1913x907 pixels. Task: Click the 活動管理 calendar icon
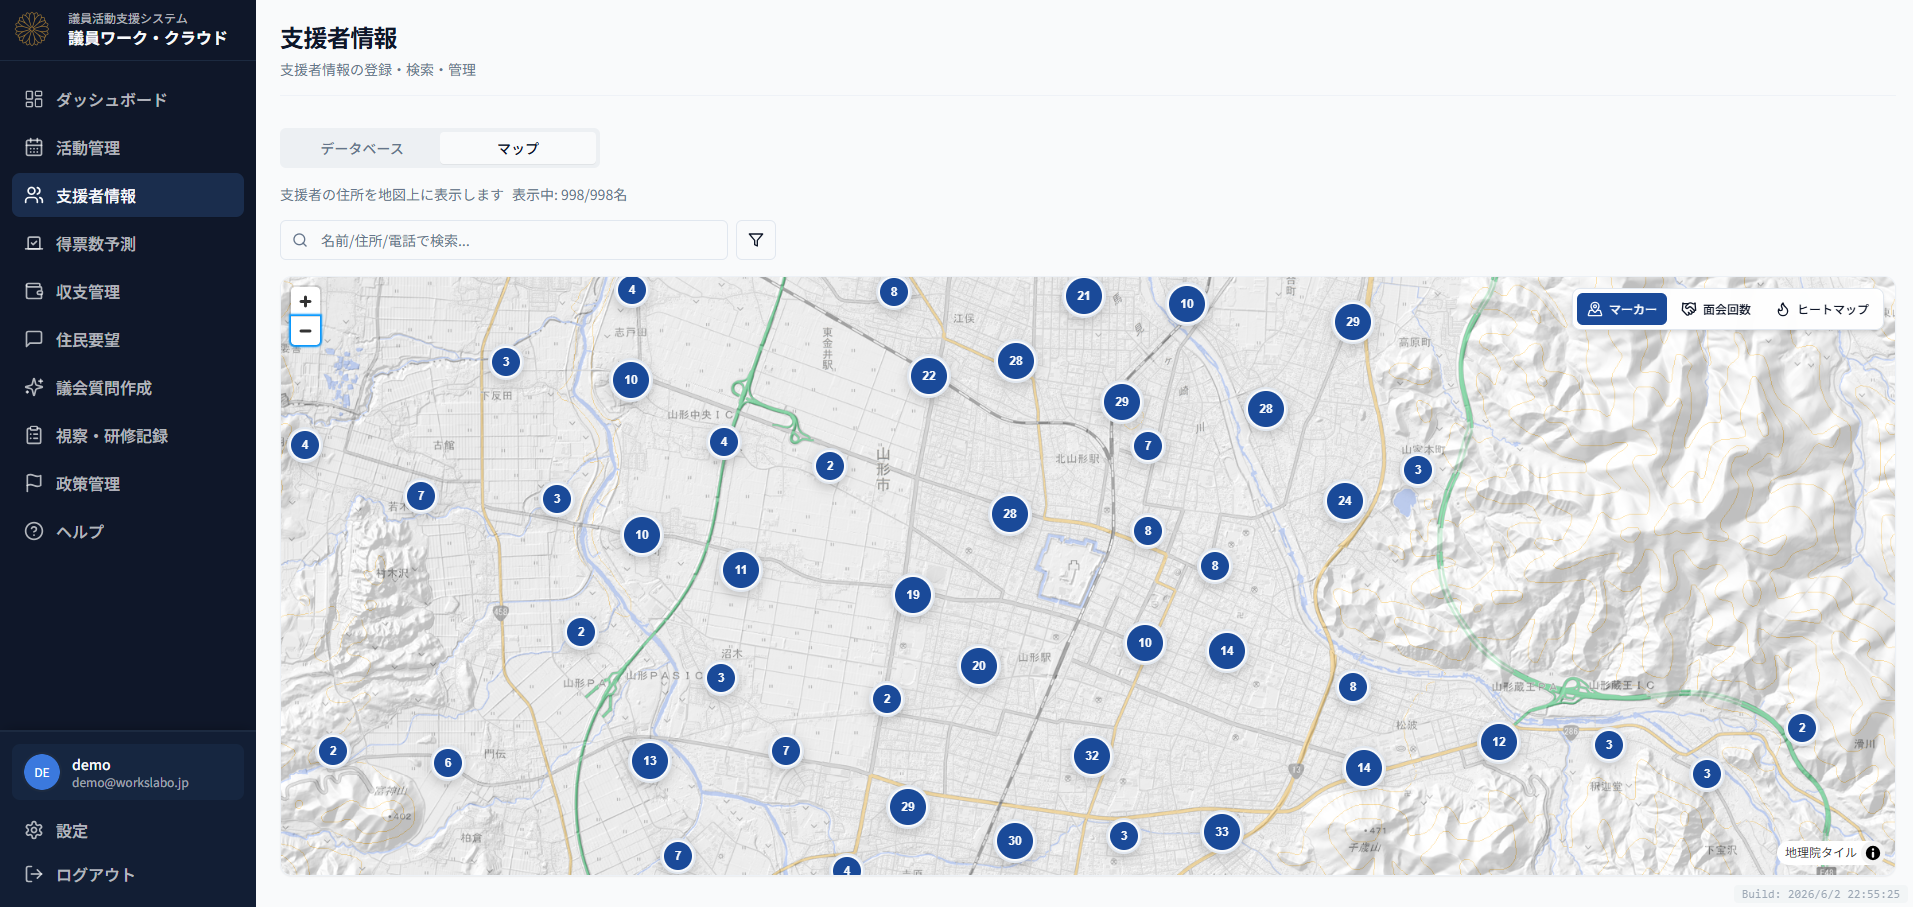(34, 147)
